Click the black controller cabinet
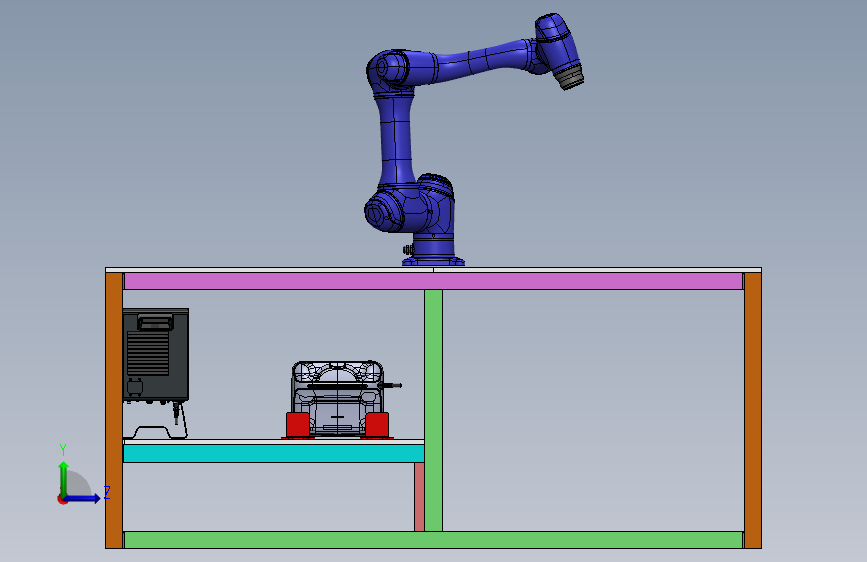 [x=156, y=355]
